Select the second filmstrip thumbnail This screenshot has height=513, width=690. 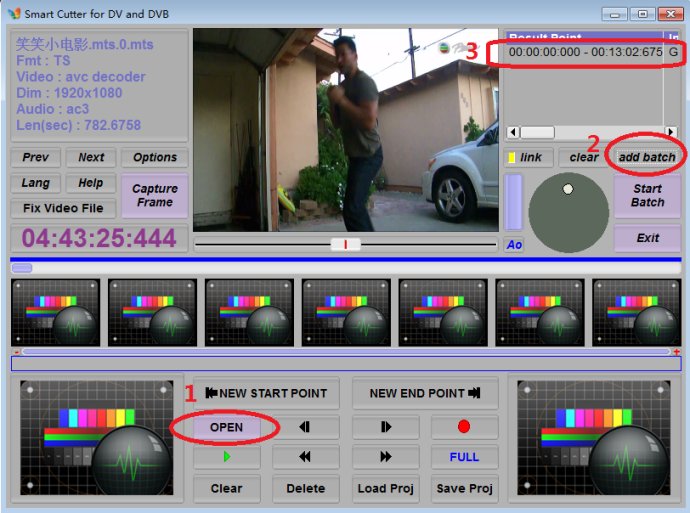pos(152,312)
